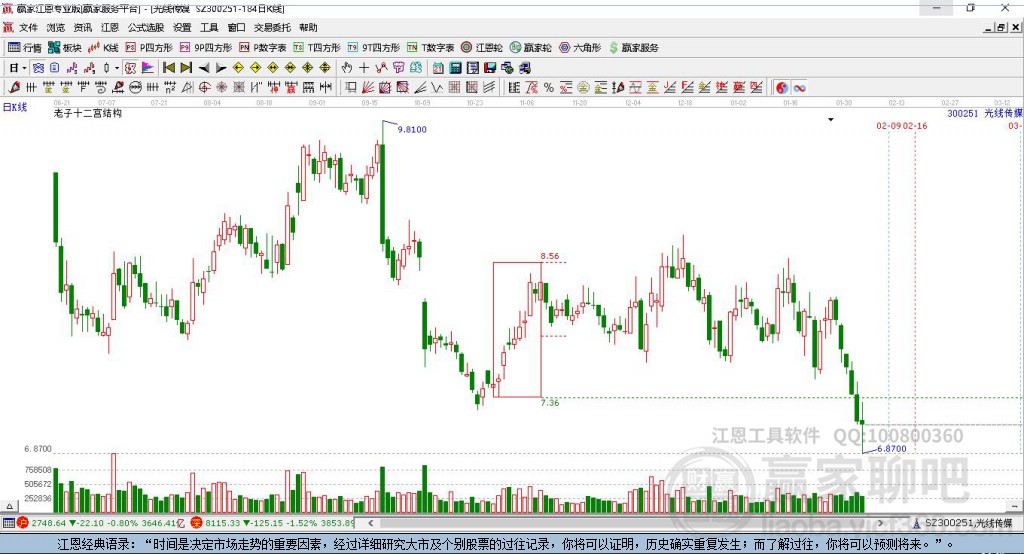The image size is (1024, 554).
Task: Open the 日 period dropdown
Action: pyautogui.click(x=18, y=68)
